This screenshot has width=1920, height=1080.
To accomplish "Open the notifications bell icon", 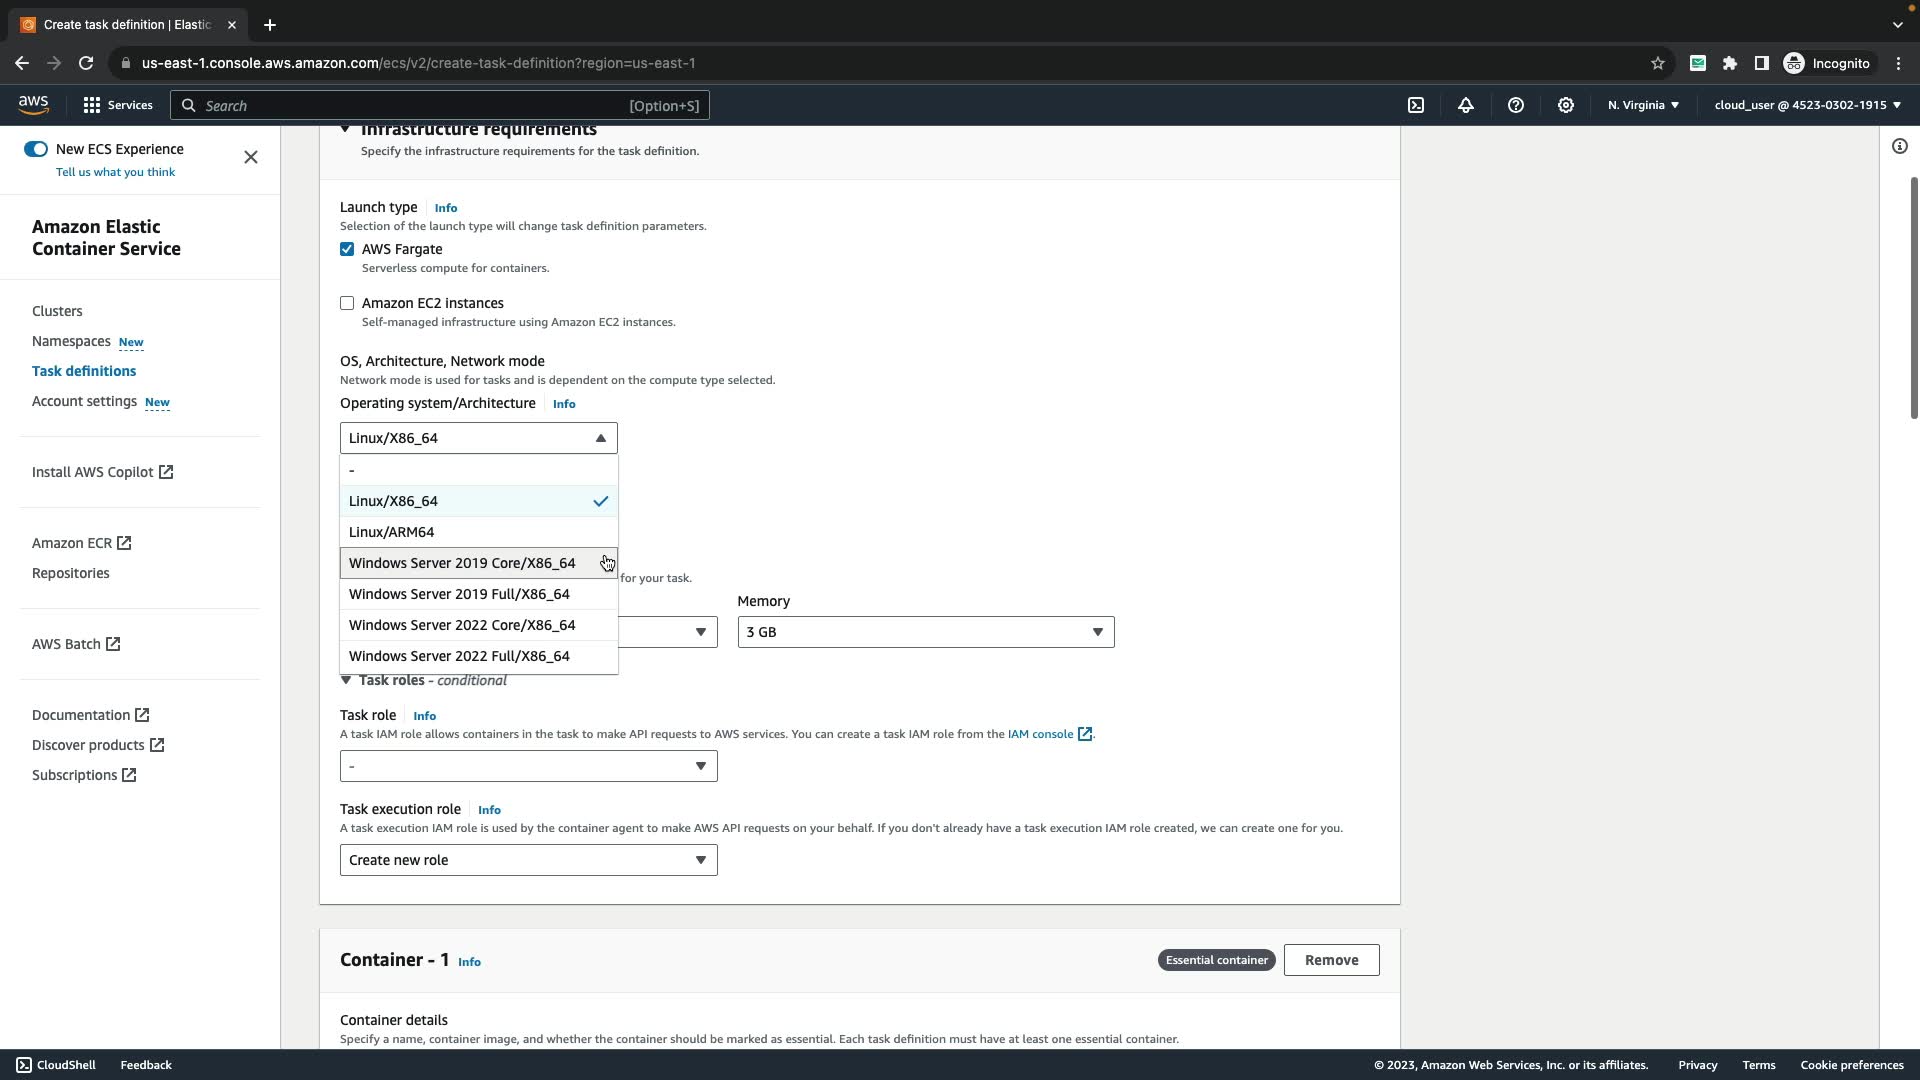I will (1466, 105).
